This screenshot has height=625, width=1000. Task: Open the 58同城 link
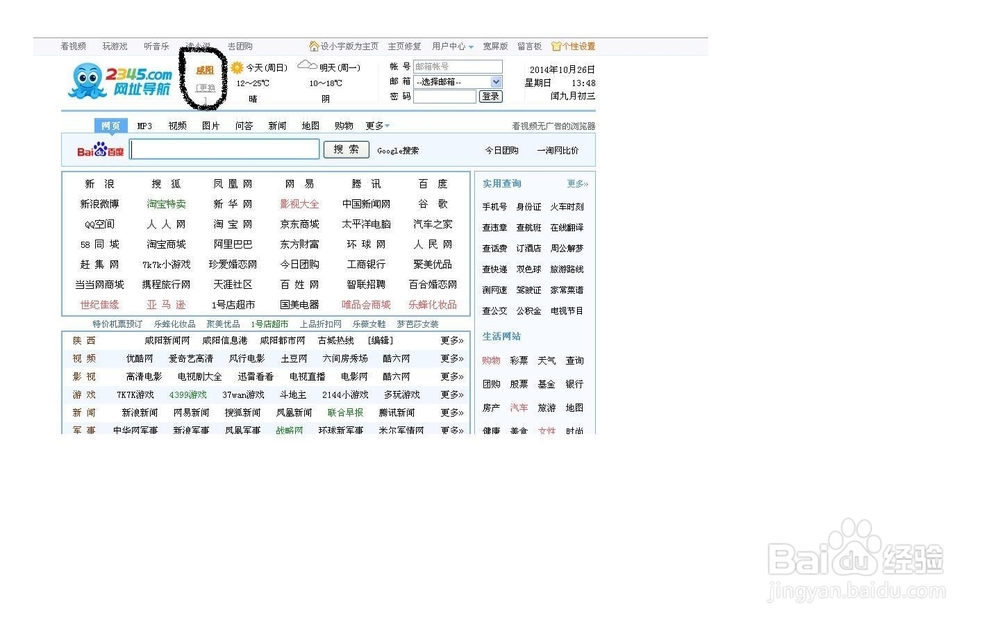click(x=99, y=244)
